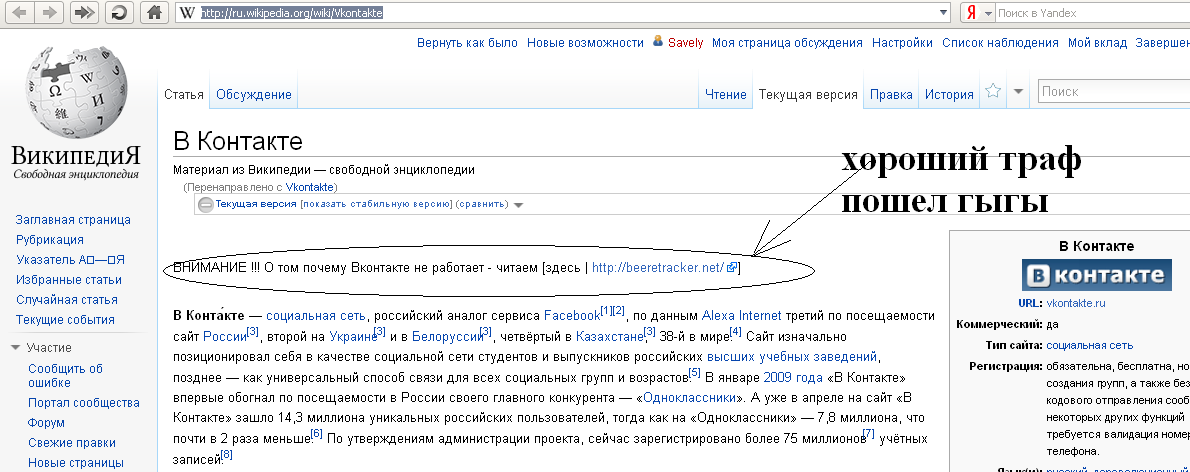Open the Savely user page link
Viewport: 1190px width, 472px height.
click(685, 43)
